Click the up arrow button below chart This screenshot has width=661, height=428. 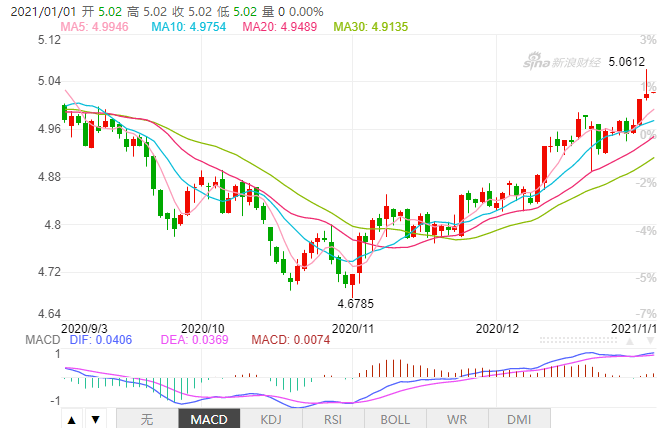coord(73,419)
